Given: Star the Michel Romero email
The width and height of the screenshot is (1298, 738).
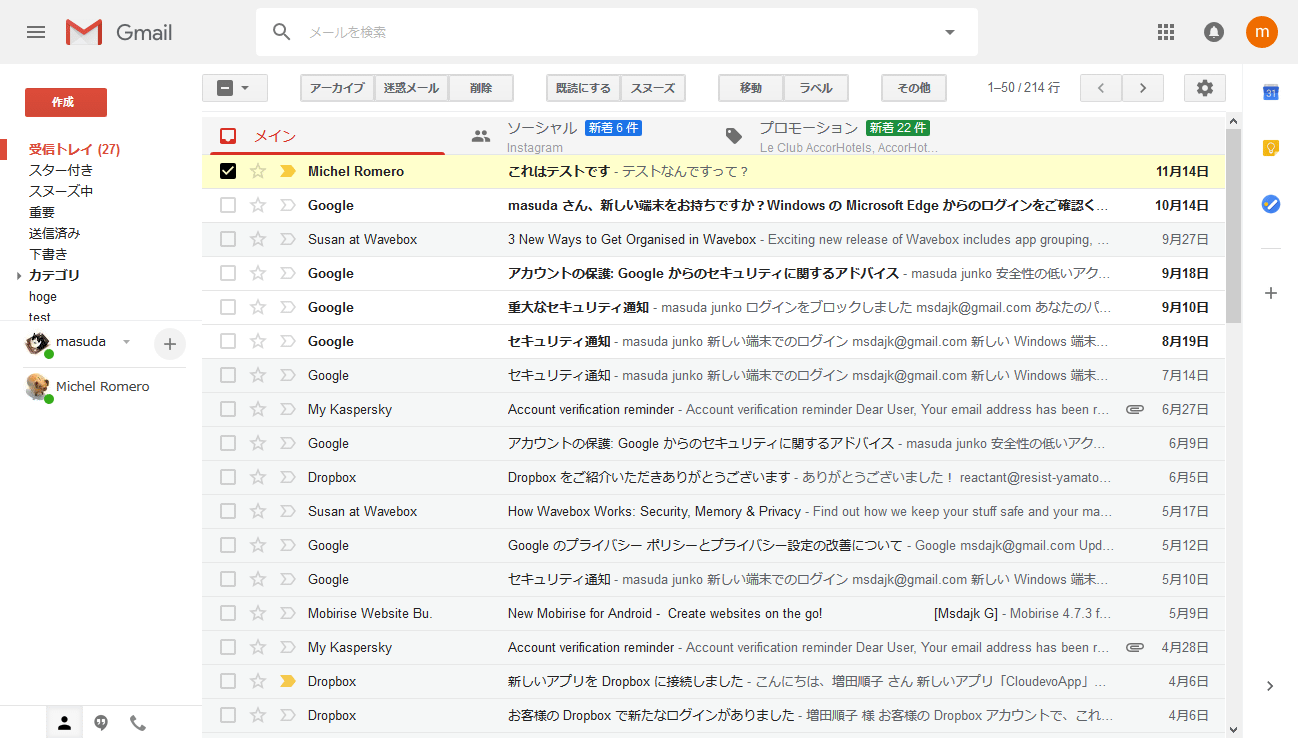Looking at the screenshot, I should [258, 171].
